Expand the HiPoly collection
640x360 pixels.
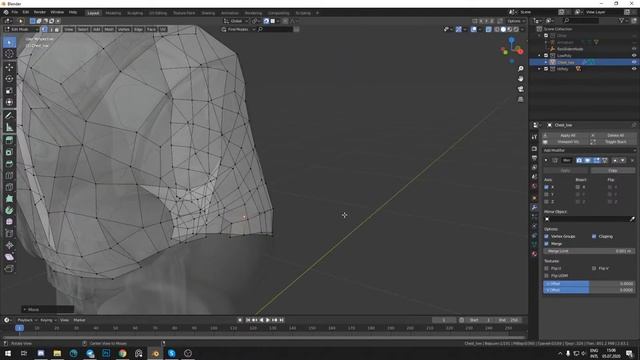[540, 69]
